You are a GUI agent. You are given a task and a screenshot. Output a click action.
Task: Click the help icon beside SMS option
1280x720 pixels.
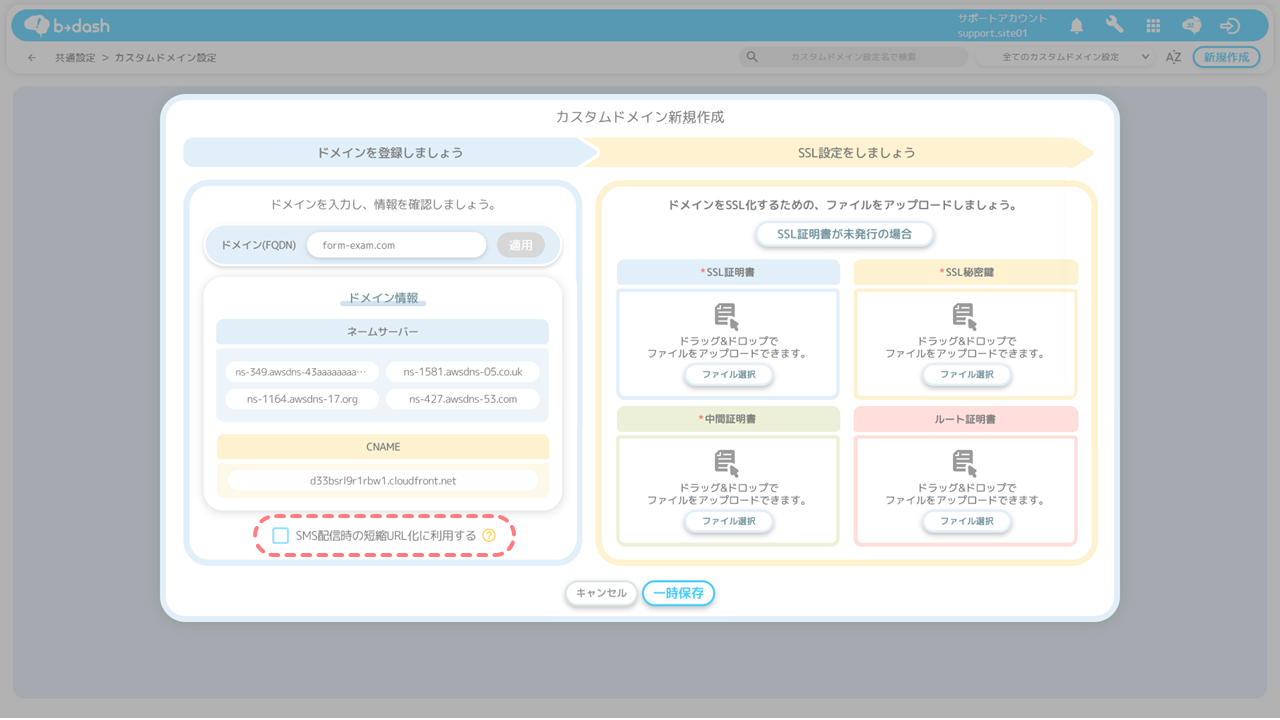click(489, 536)
